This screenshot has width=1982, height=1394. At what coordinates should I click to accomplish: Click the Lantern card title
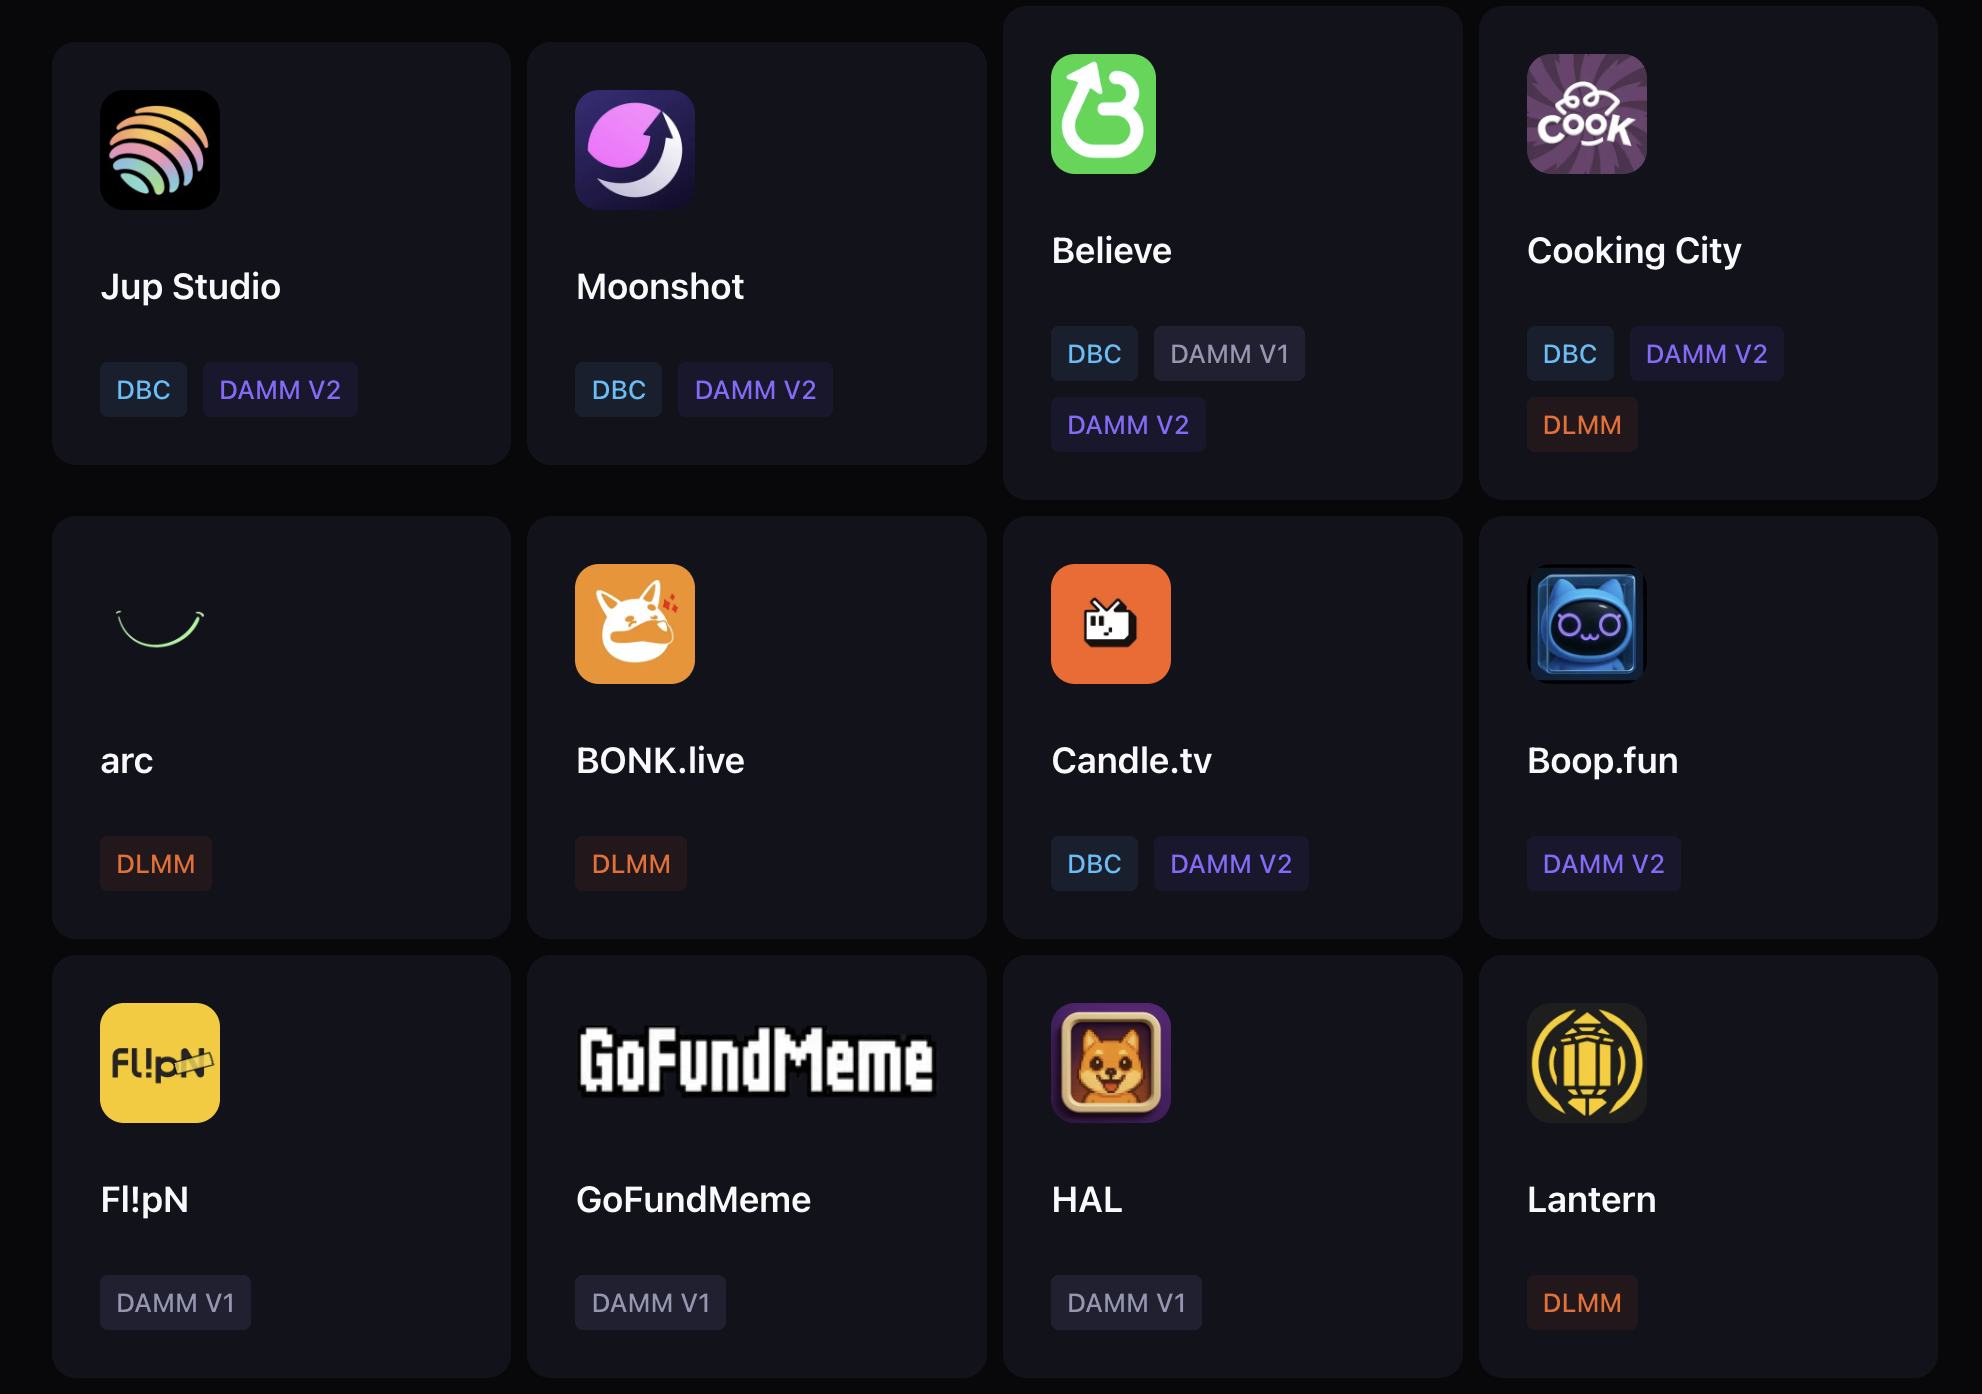[x=1591, y=1200]
